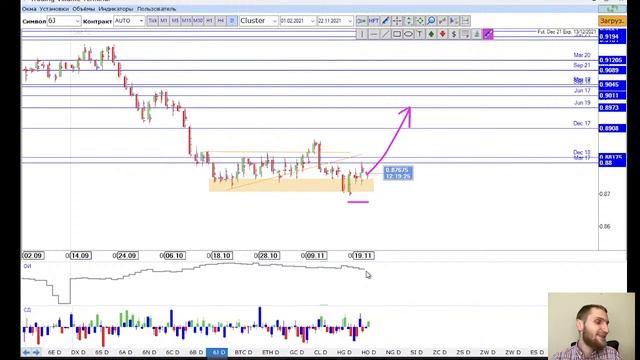The height and width of the screenshot is (360, 640).
Task: Switch to the 6A D tab
Action: coord(125,352)
